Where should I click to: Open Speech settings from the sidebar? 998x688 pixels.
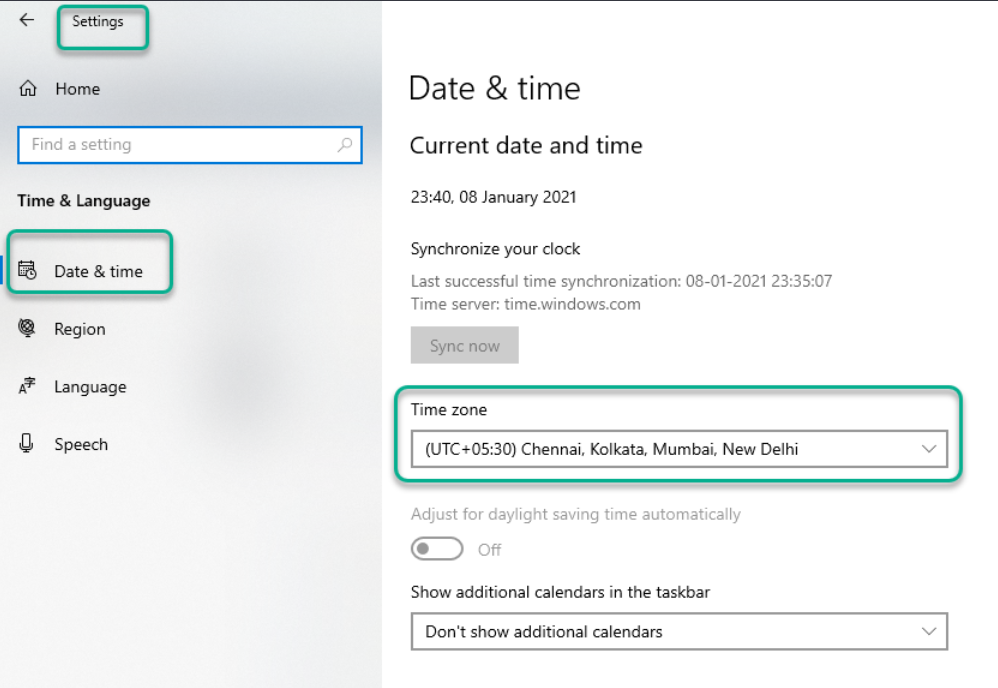click(x=81, y=443)
